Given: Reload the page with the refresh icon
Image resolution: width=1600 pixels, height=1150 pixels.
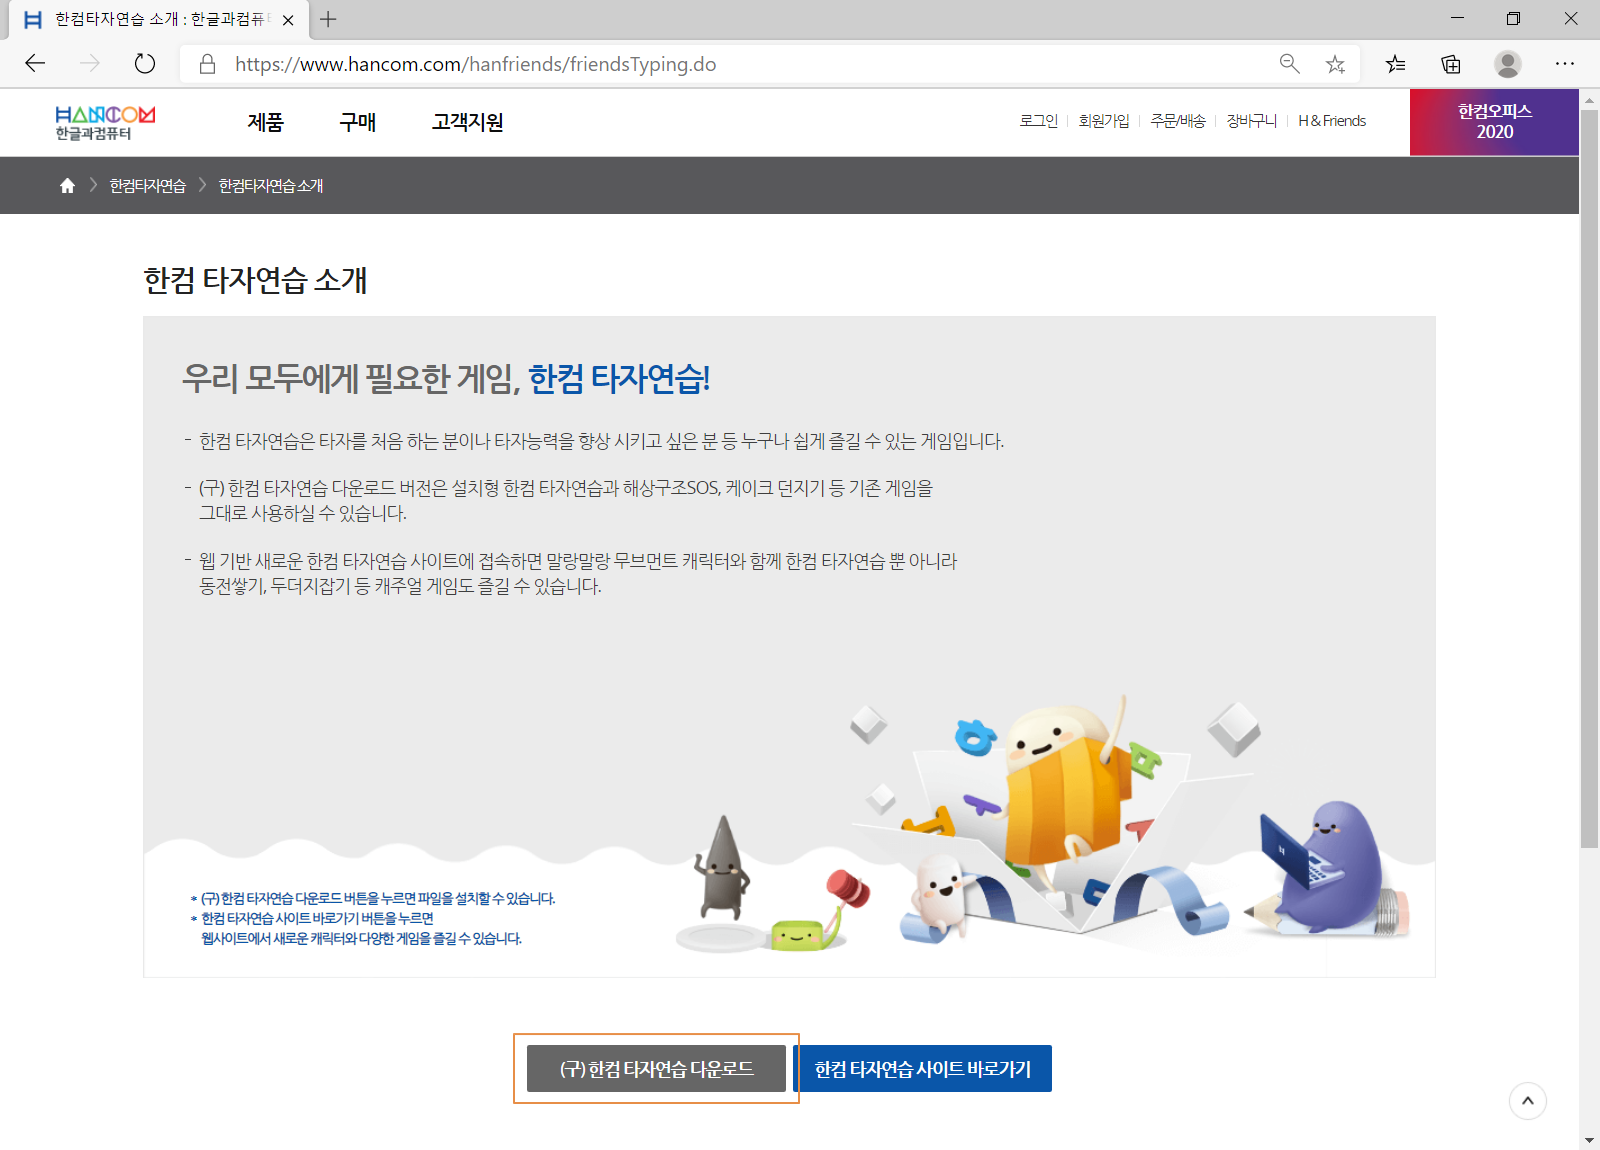Looking at the screenshot, I should [145, 64].
